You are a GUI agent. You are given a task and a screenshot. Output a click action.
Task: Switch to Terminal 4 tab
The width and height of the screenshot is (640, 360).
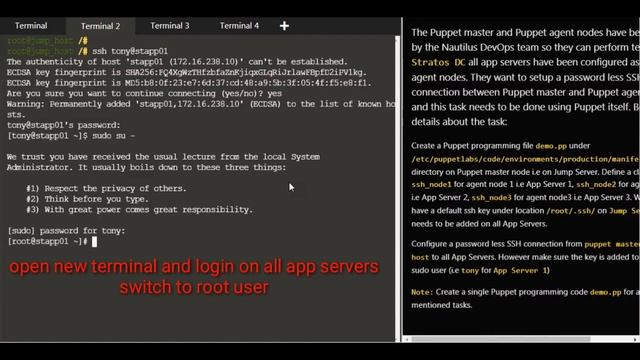click(239, 26)
